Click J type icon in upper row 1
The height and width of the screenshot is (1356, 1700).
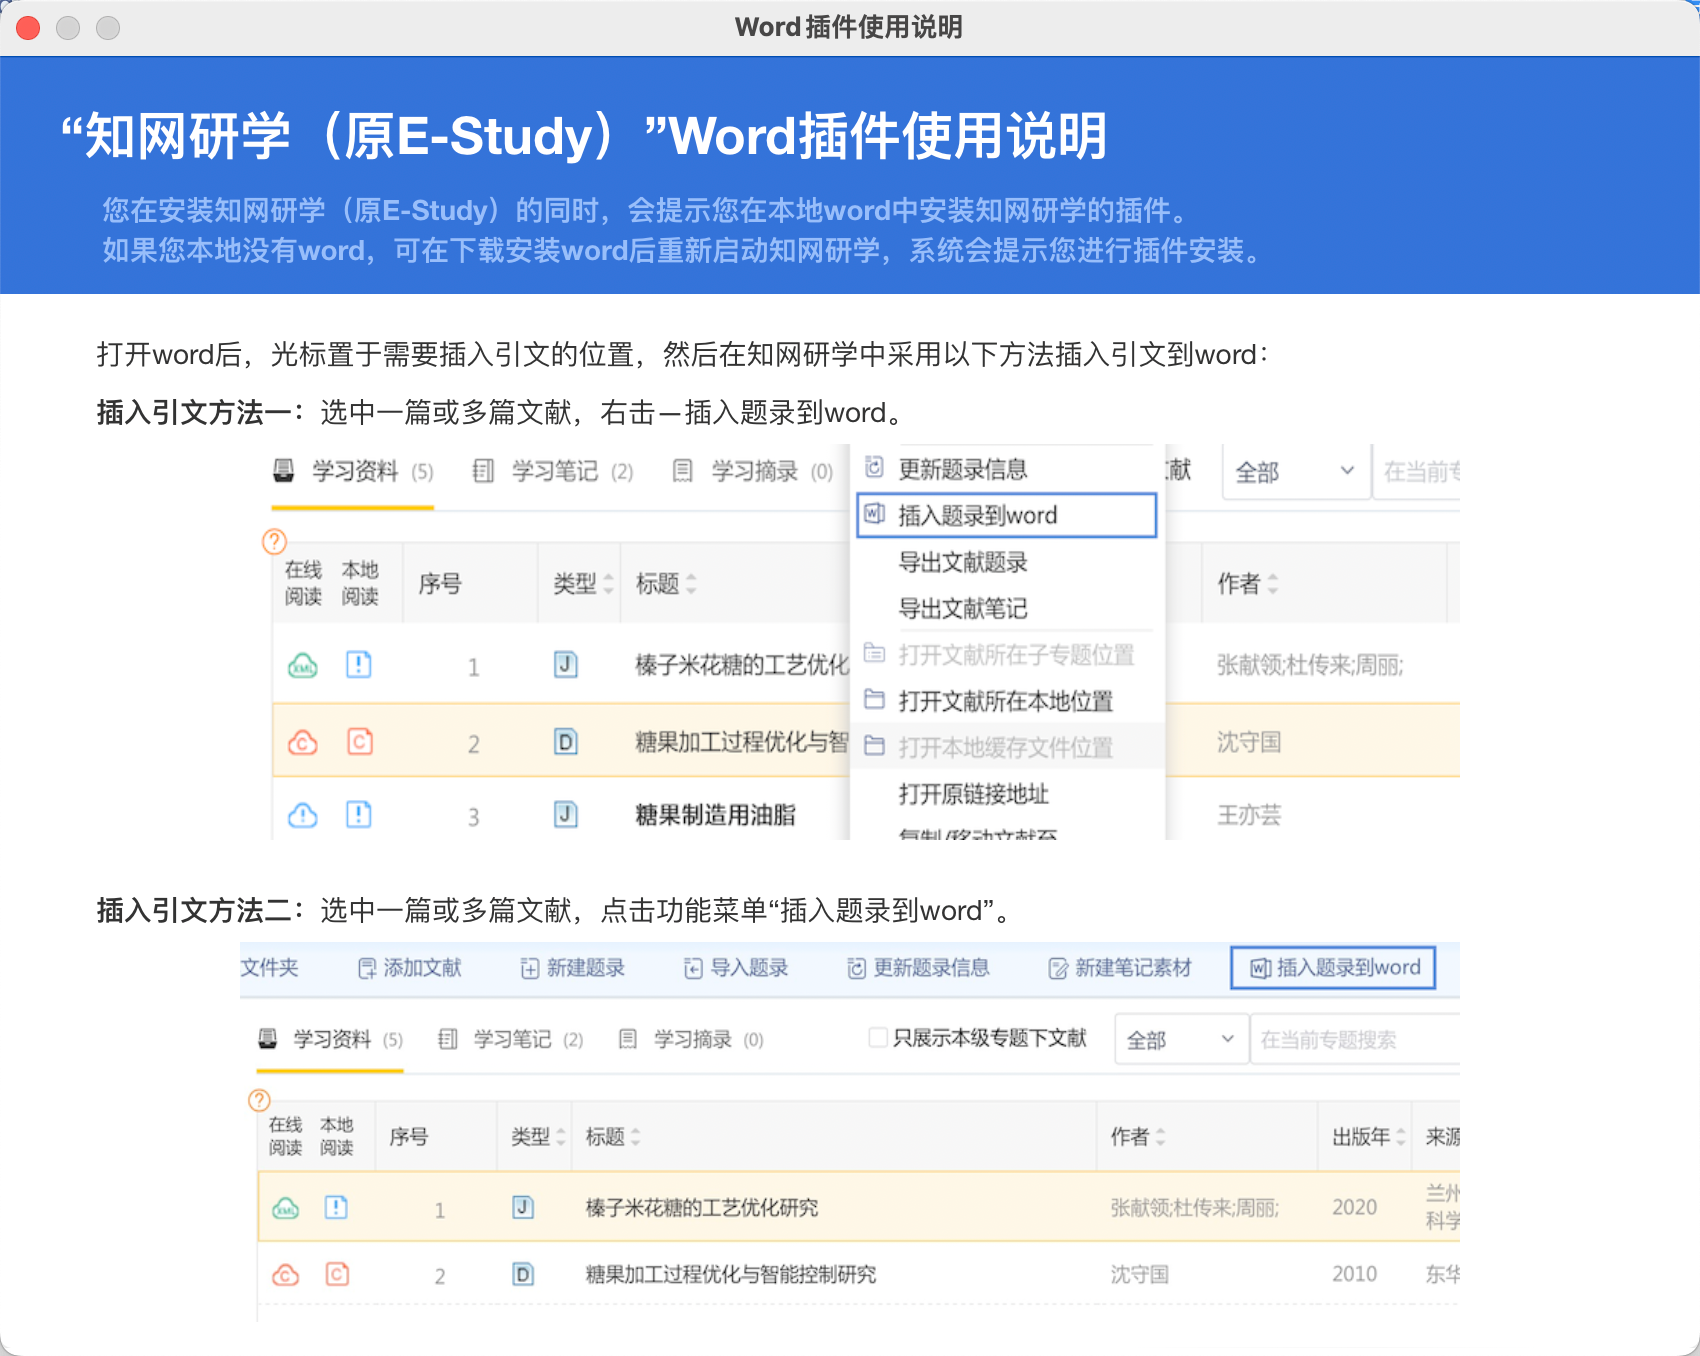tap(566, 665)
